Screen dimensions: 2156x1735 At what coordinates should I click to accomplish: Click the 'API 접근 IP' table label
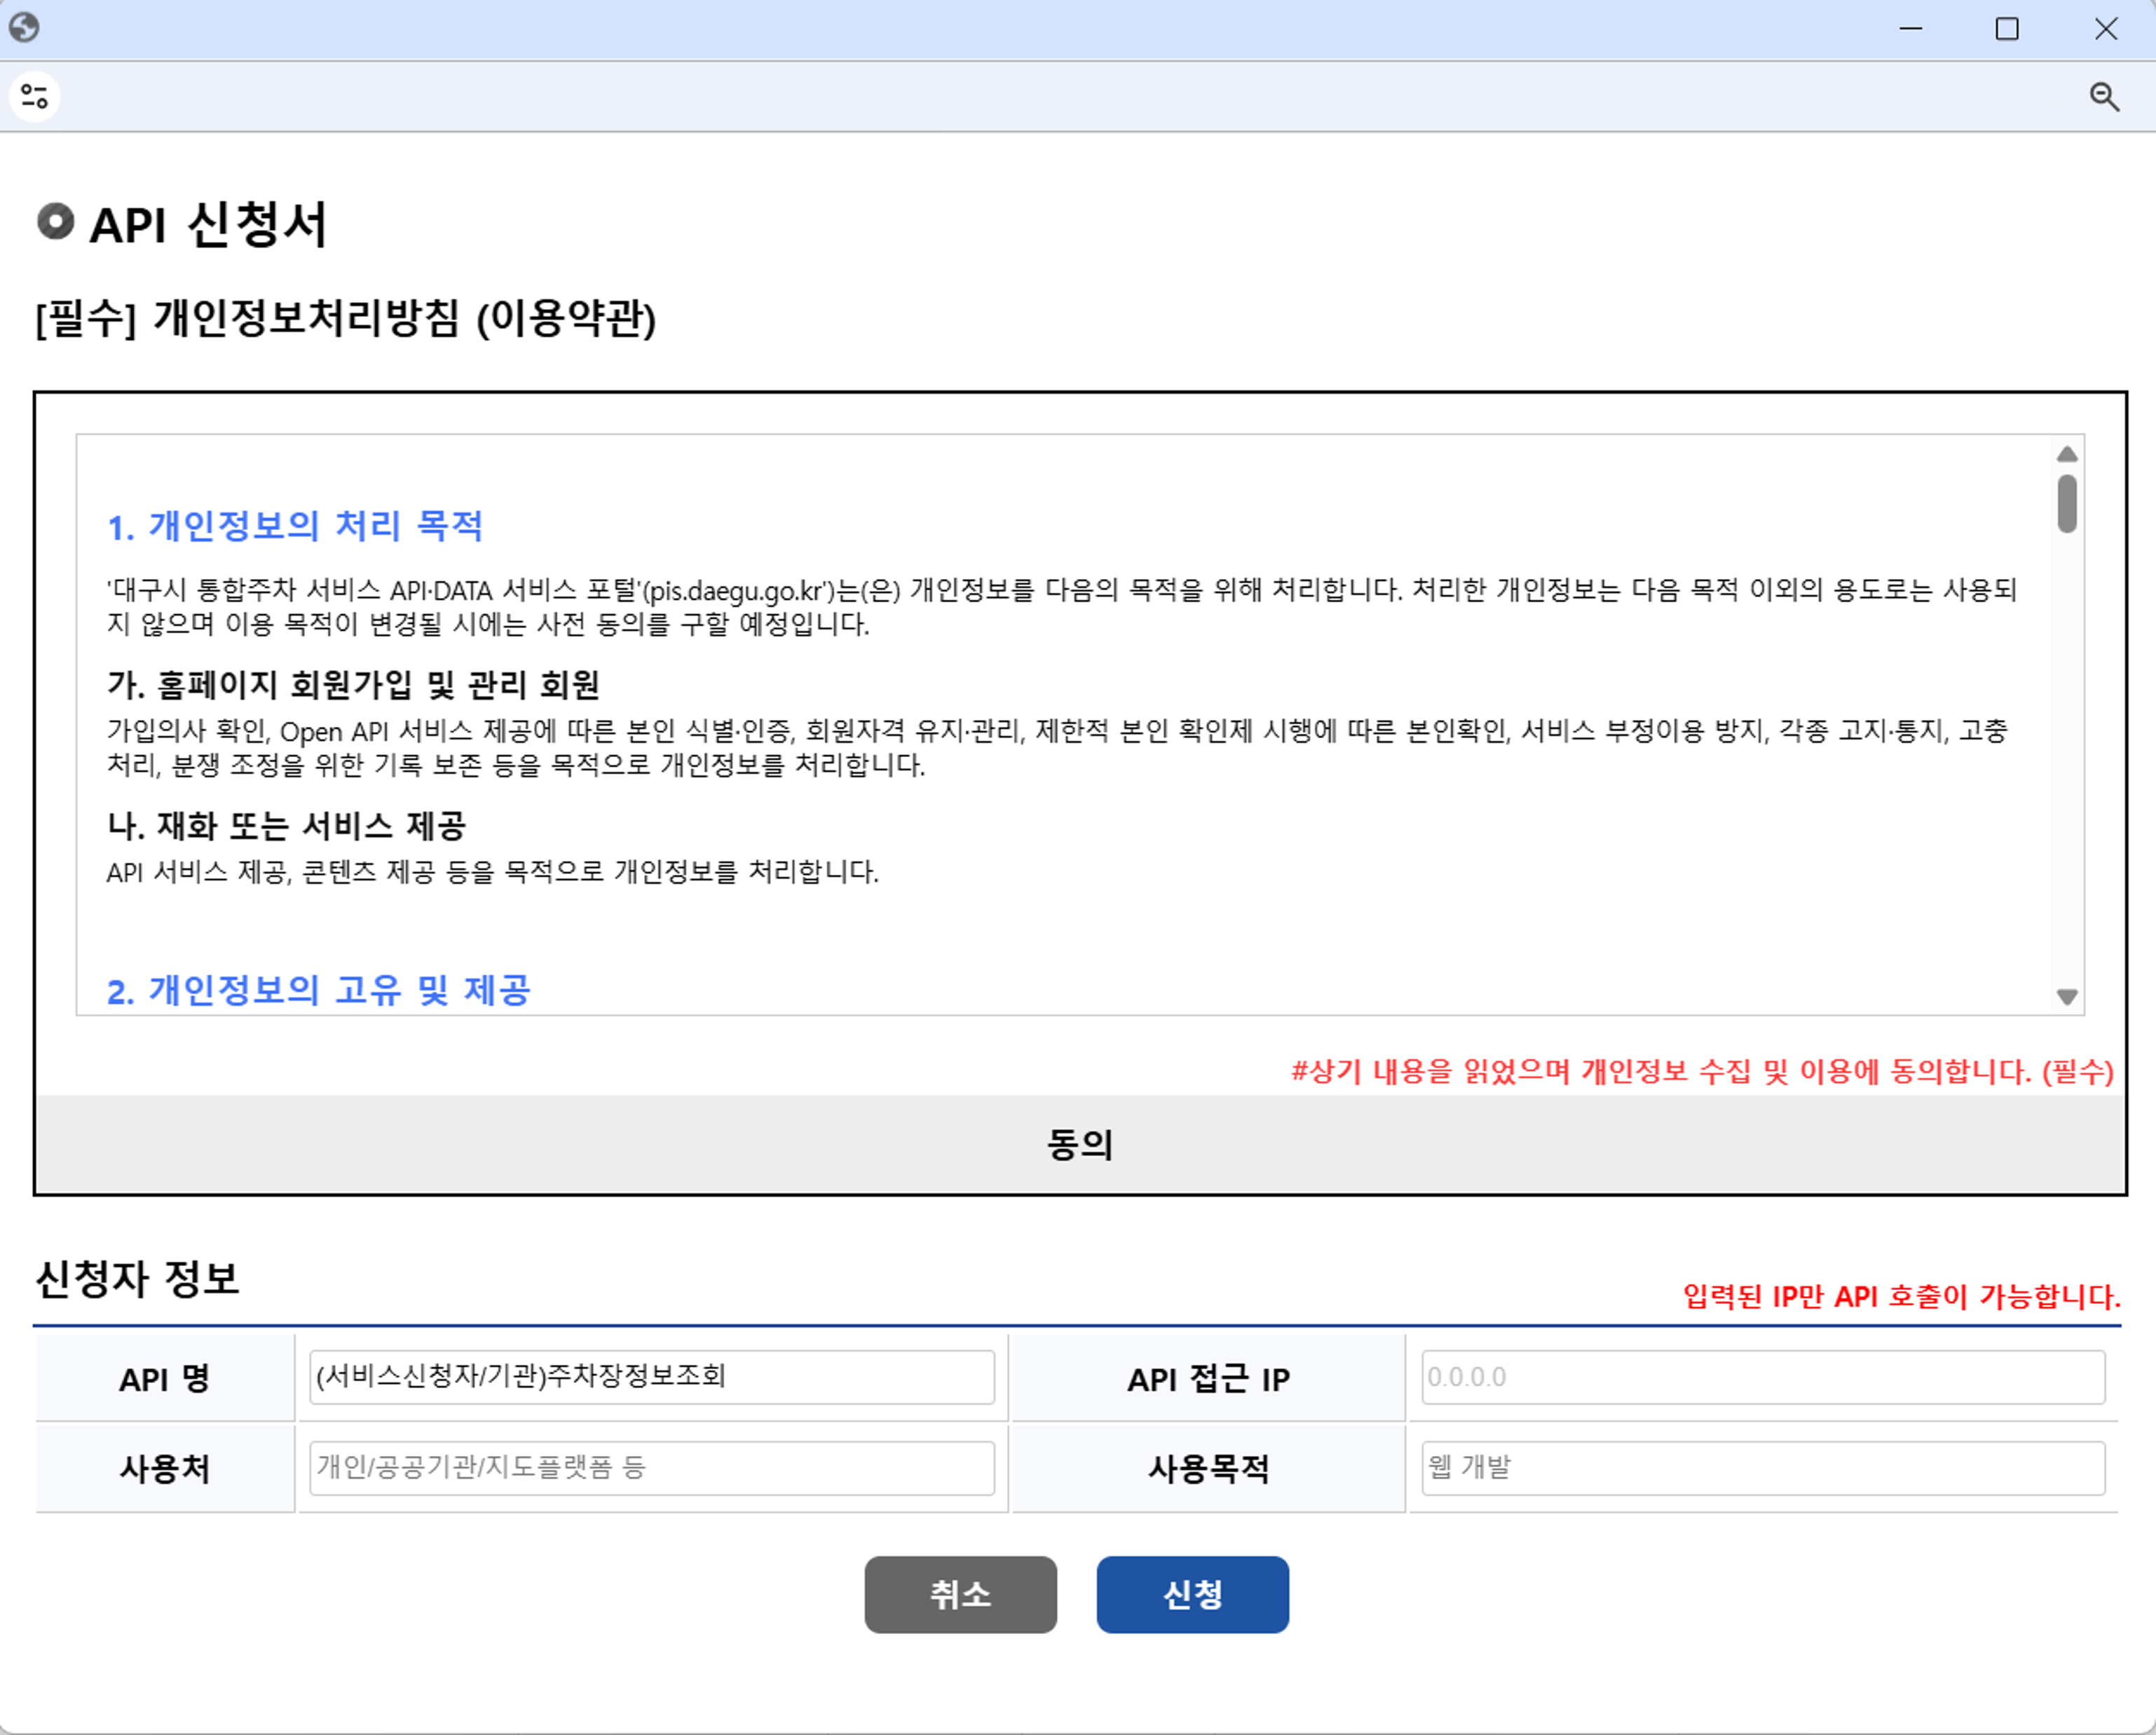click(x=1208, y=1378)
